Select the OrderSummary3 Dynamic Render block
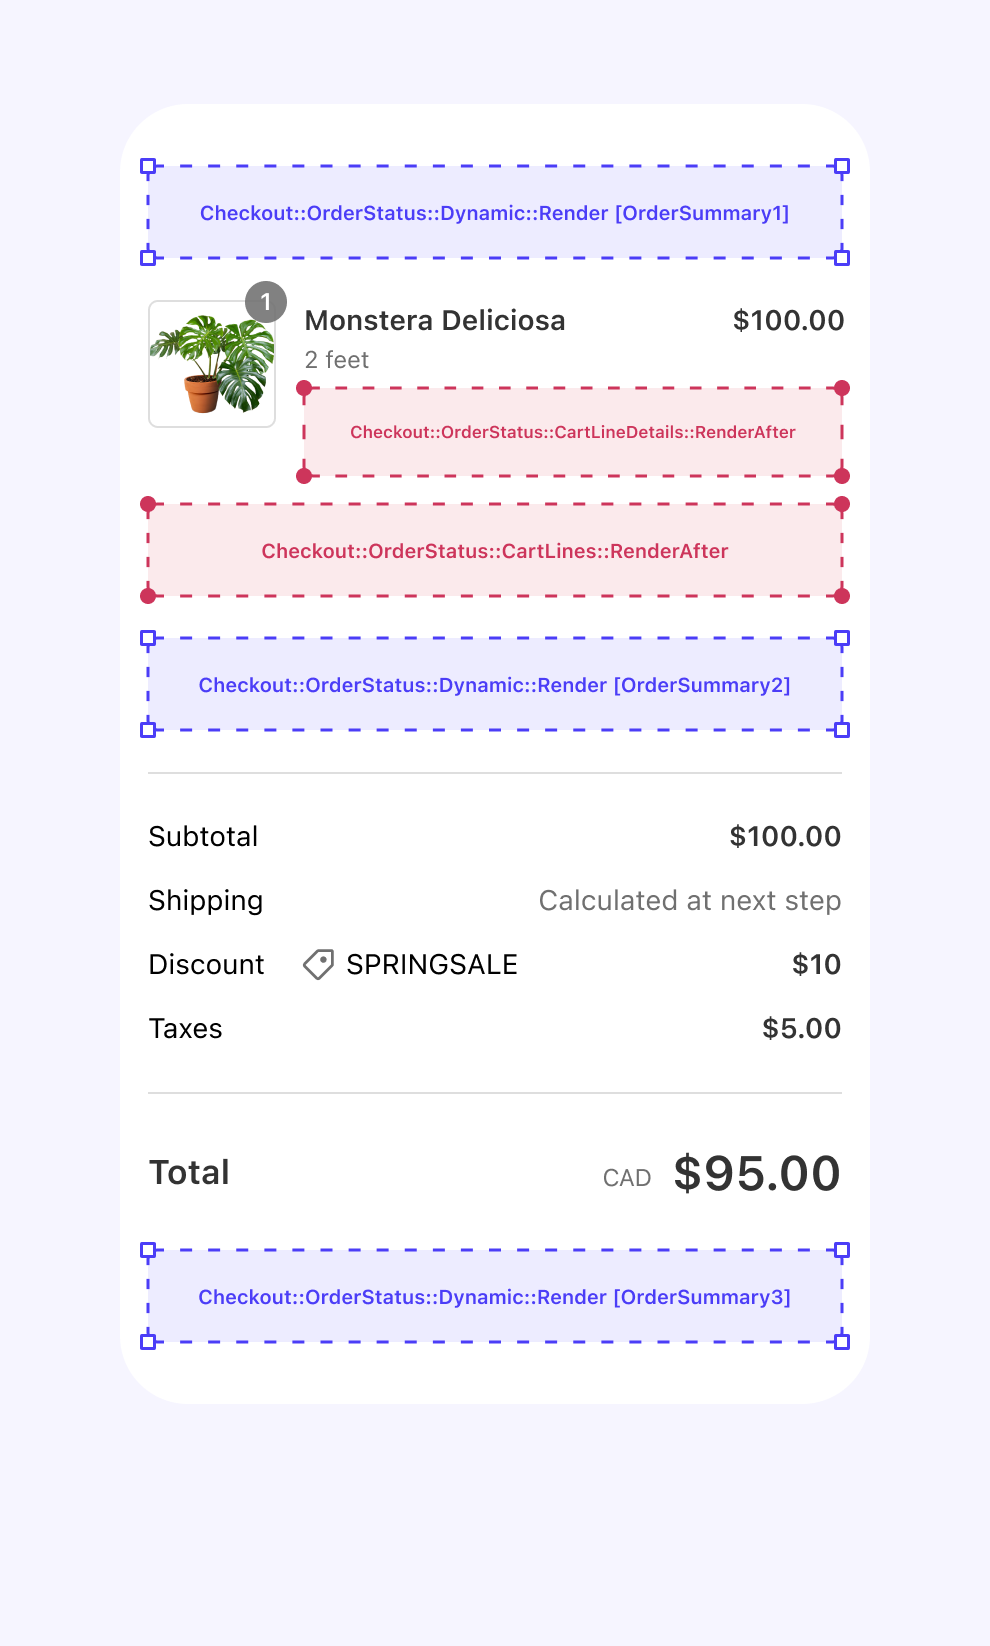 (x=495, y=1296)
